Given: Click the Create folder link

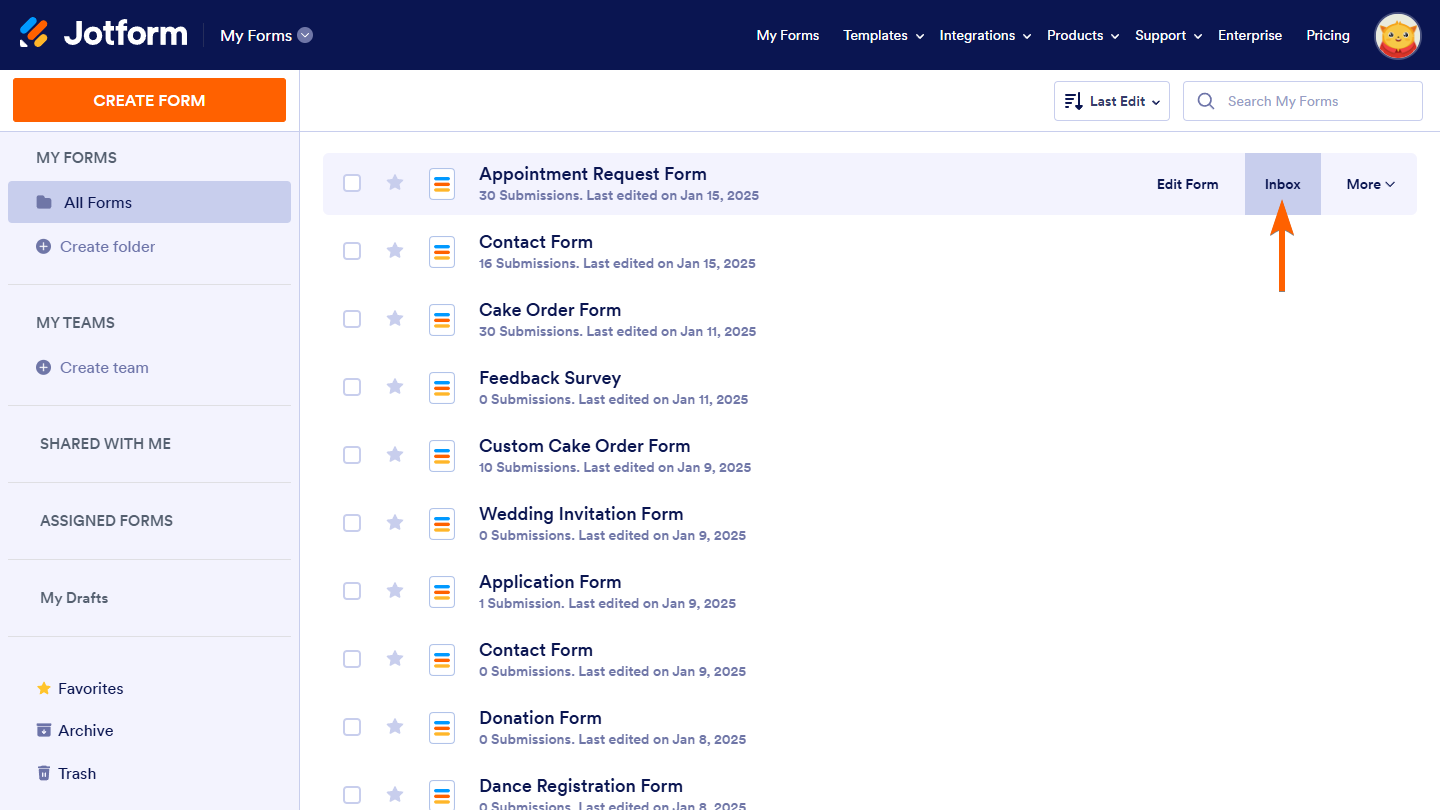Looking at the screenshot, I should coord(107,246).
